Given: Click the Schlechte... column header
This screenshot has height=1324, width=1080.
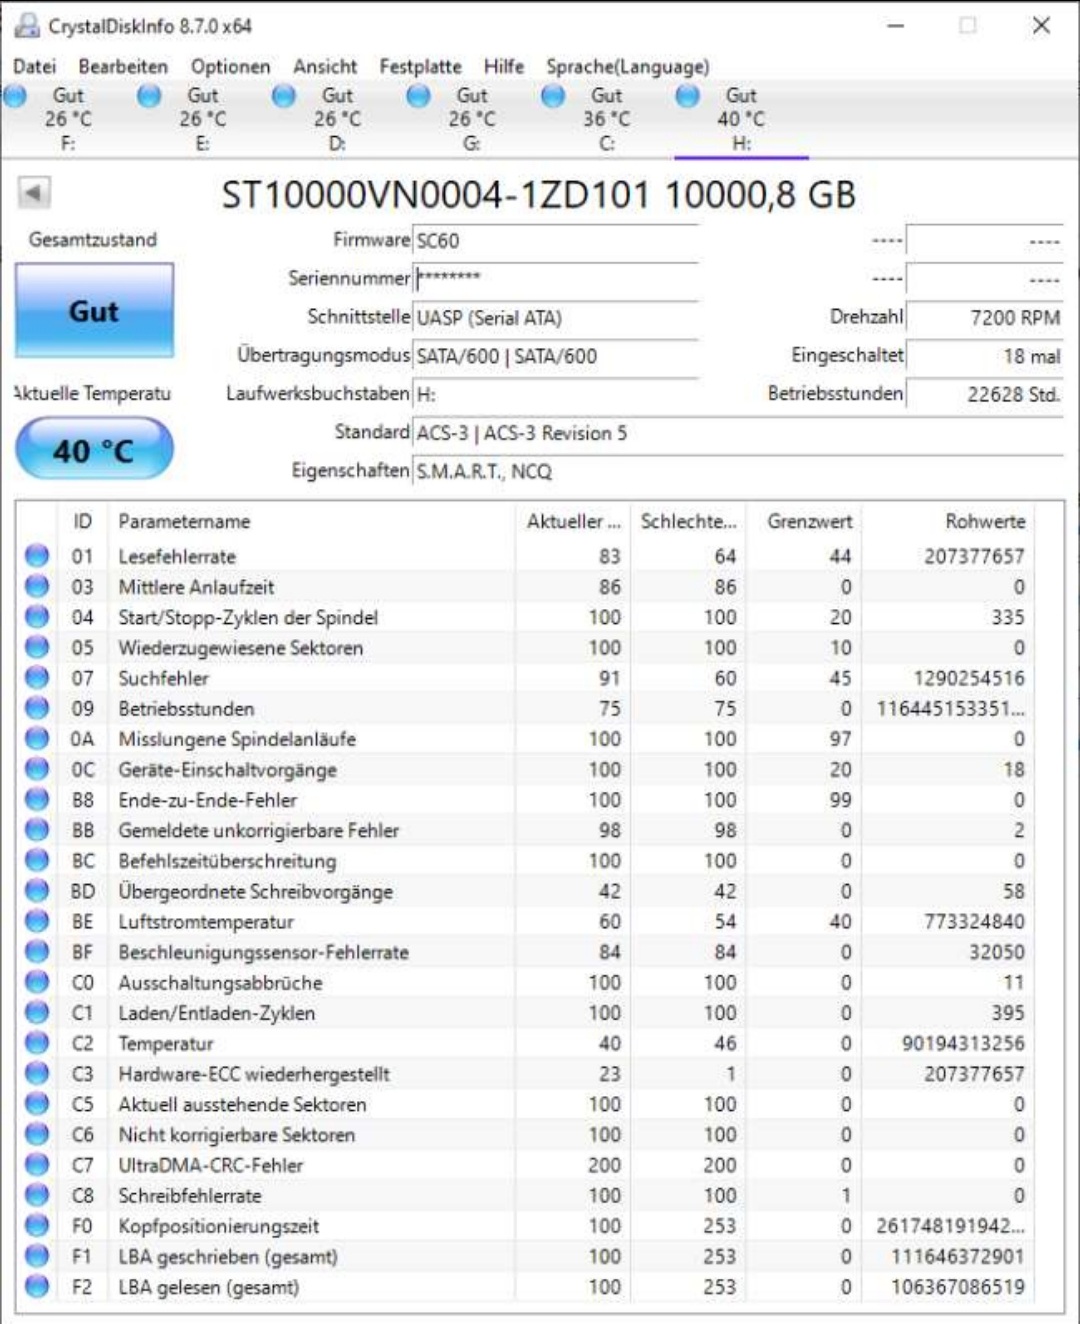Looking at the screenshot, I should pos(689,521).
